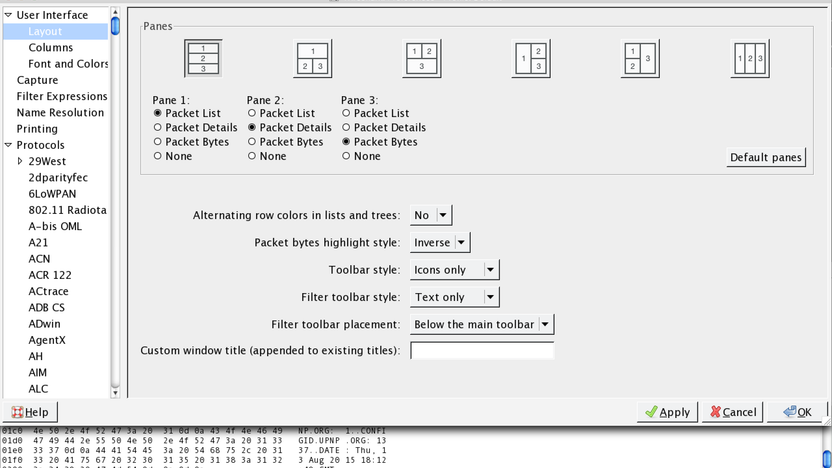This screenshot has width=832, height=468.
Task: Set Pane 1 to None
Action: click(172, 156)
